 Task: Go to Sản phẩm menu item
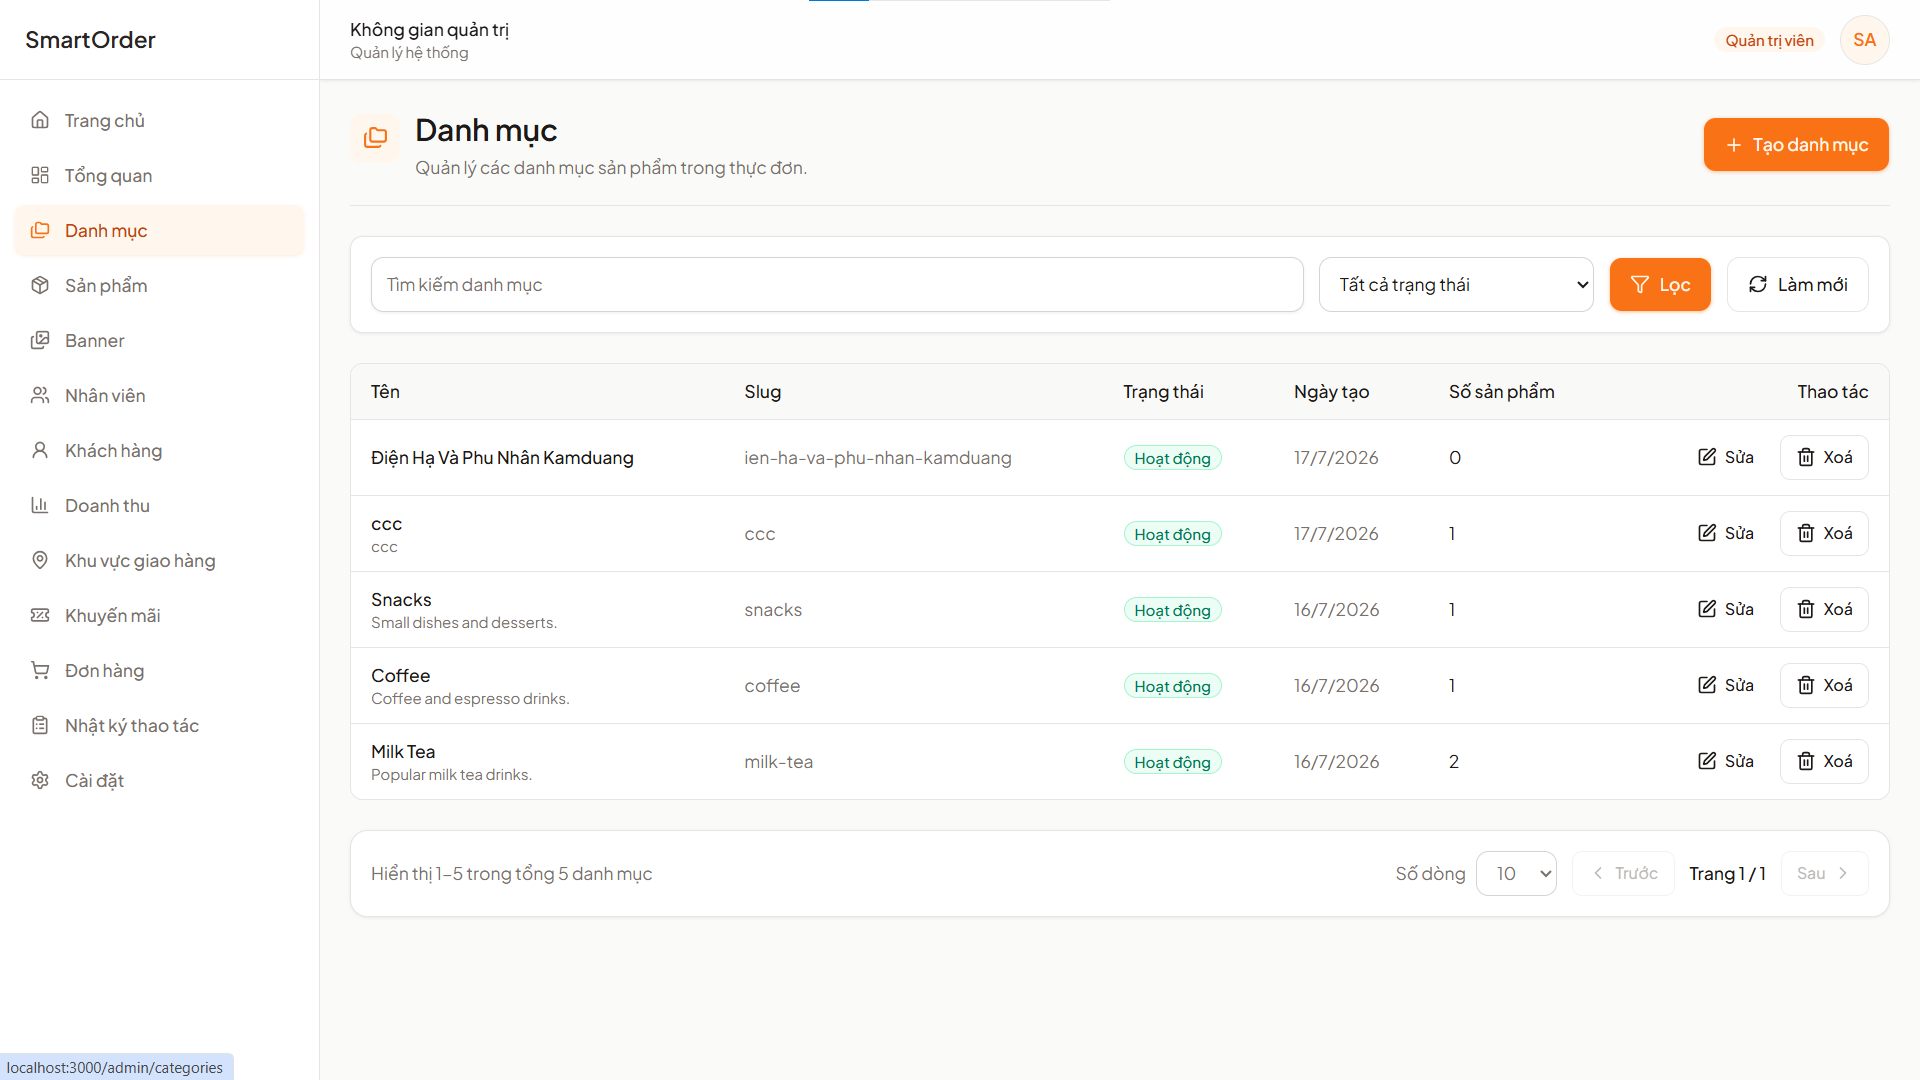pos(160,285)
